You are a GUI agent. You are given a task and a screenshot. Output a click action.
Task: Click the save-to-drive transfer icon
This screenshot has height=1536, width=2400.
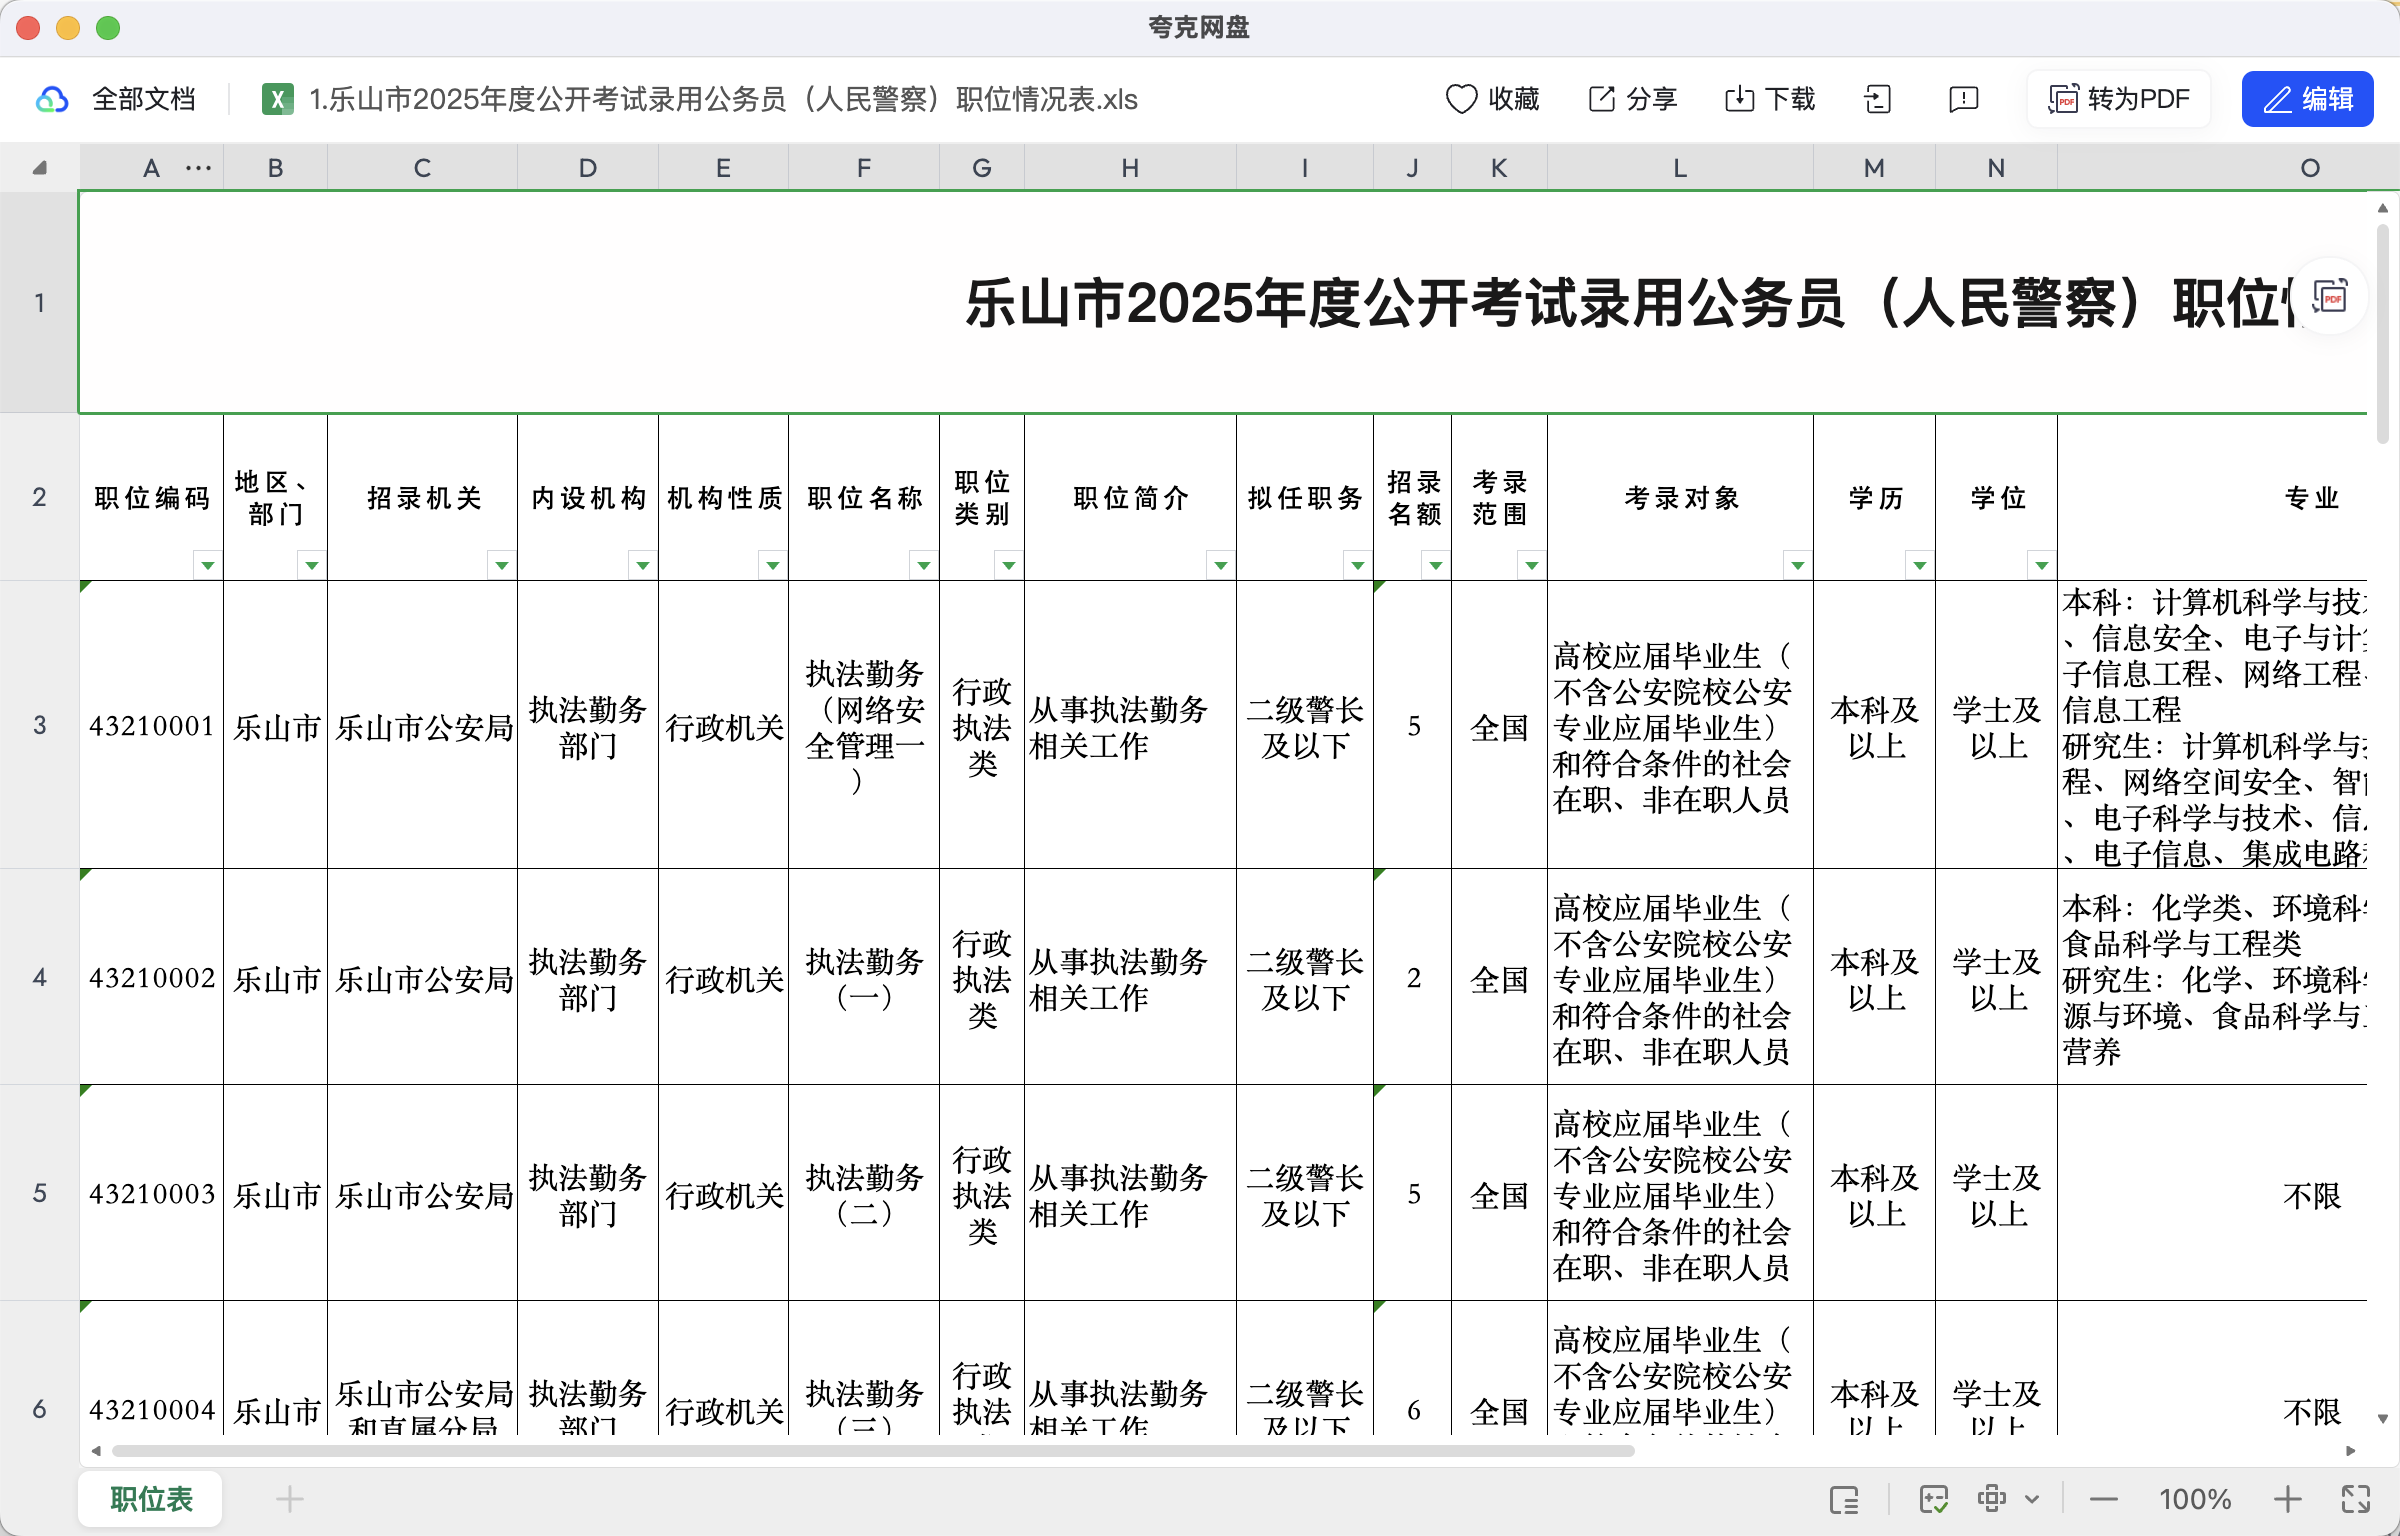coord(1878,99)
